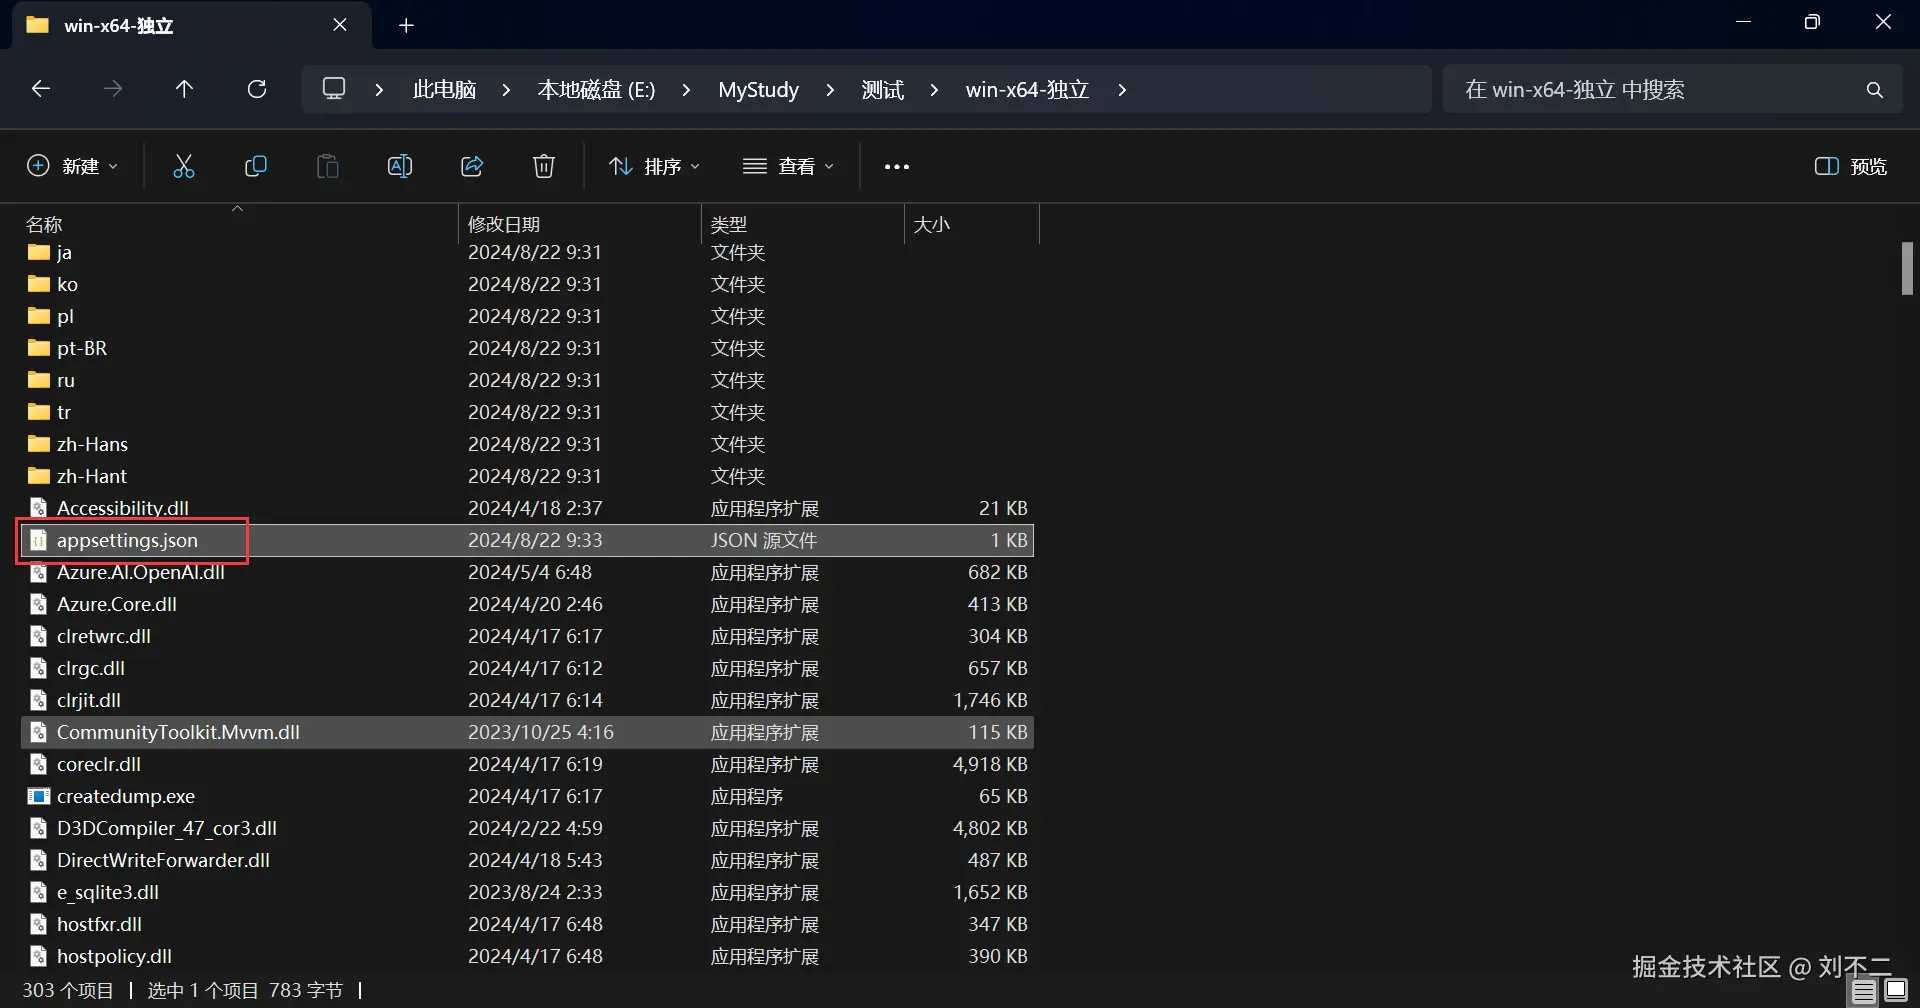Image resolution: width=1920 pixels, height=1008 pixels.
Task: Click the e_sqlite3.dll file icon
Action: pyautogui.click(x=39, y=892)
